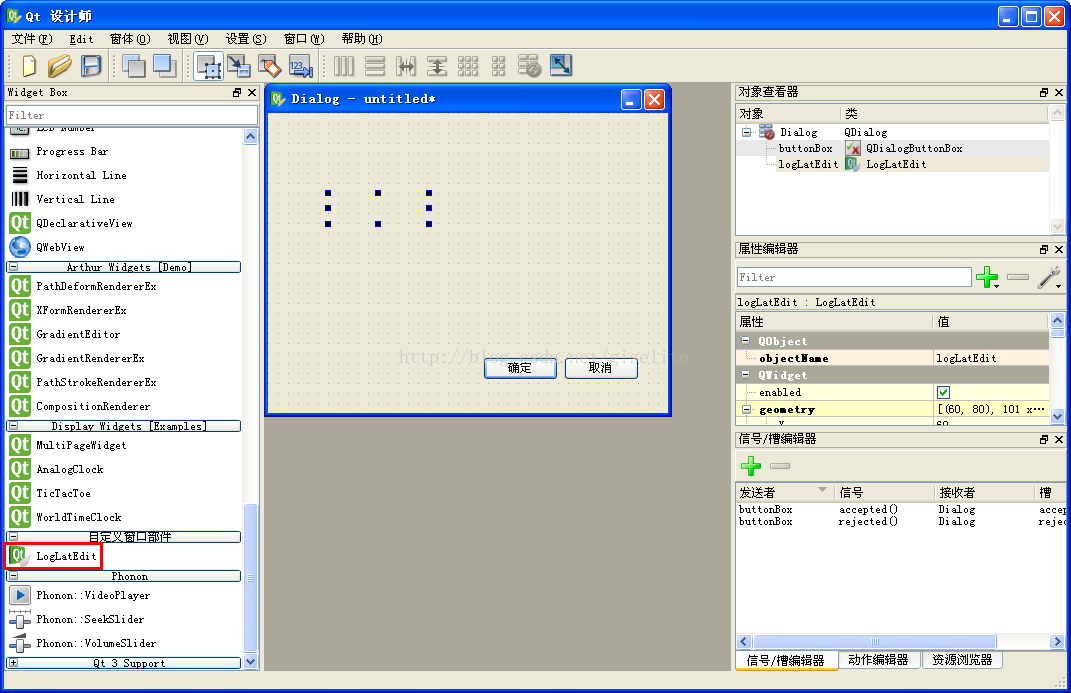Collapse the geometry property row
Screen dimensions: 1071x693
tap(746, 410)
